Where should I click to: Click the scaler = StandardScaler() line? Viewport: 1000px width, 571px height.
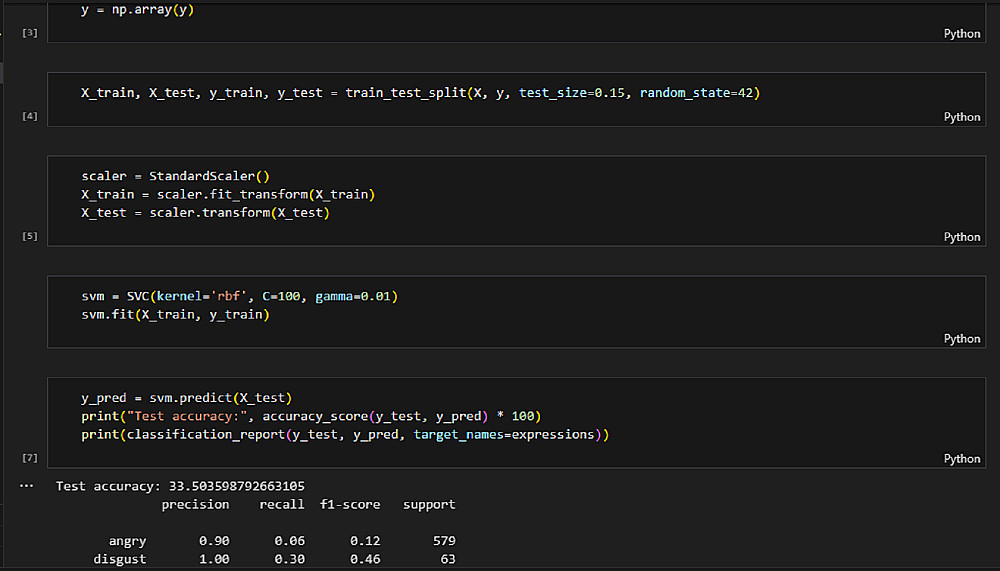(176, 176)
